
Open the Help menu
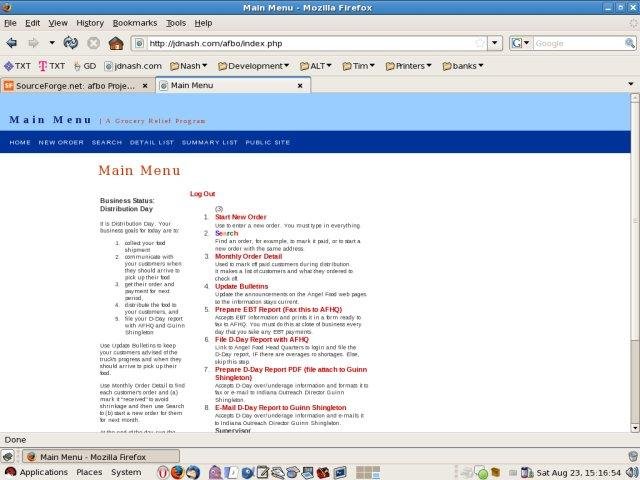tap(203, 23)
